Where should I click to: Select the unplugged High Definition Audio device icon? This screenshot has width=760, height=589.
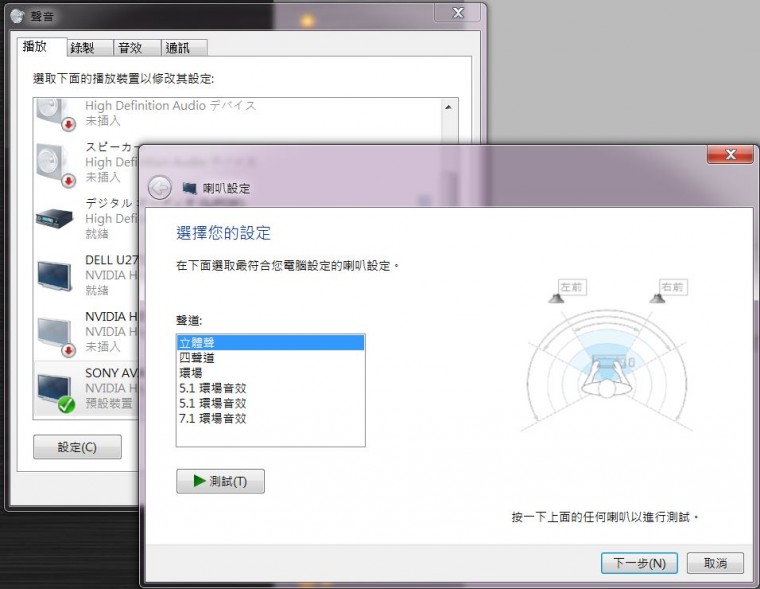point(57,114)
